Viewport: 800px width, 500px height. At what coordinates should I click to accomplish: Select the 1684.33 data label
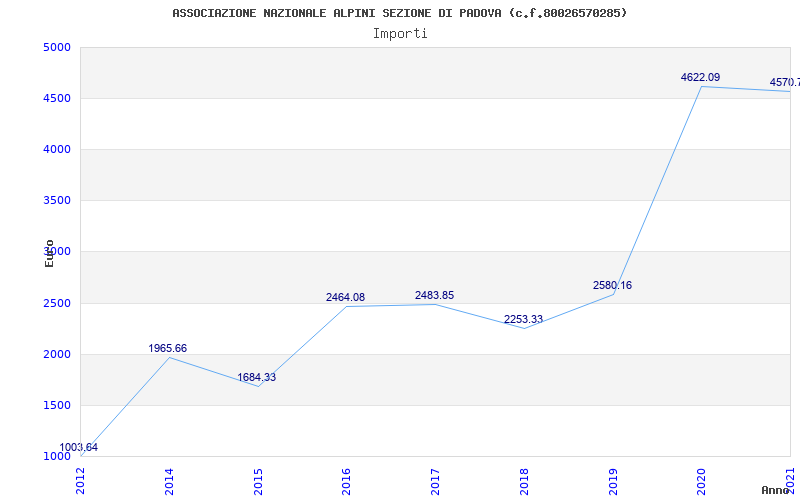click(x=257, y=378)
